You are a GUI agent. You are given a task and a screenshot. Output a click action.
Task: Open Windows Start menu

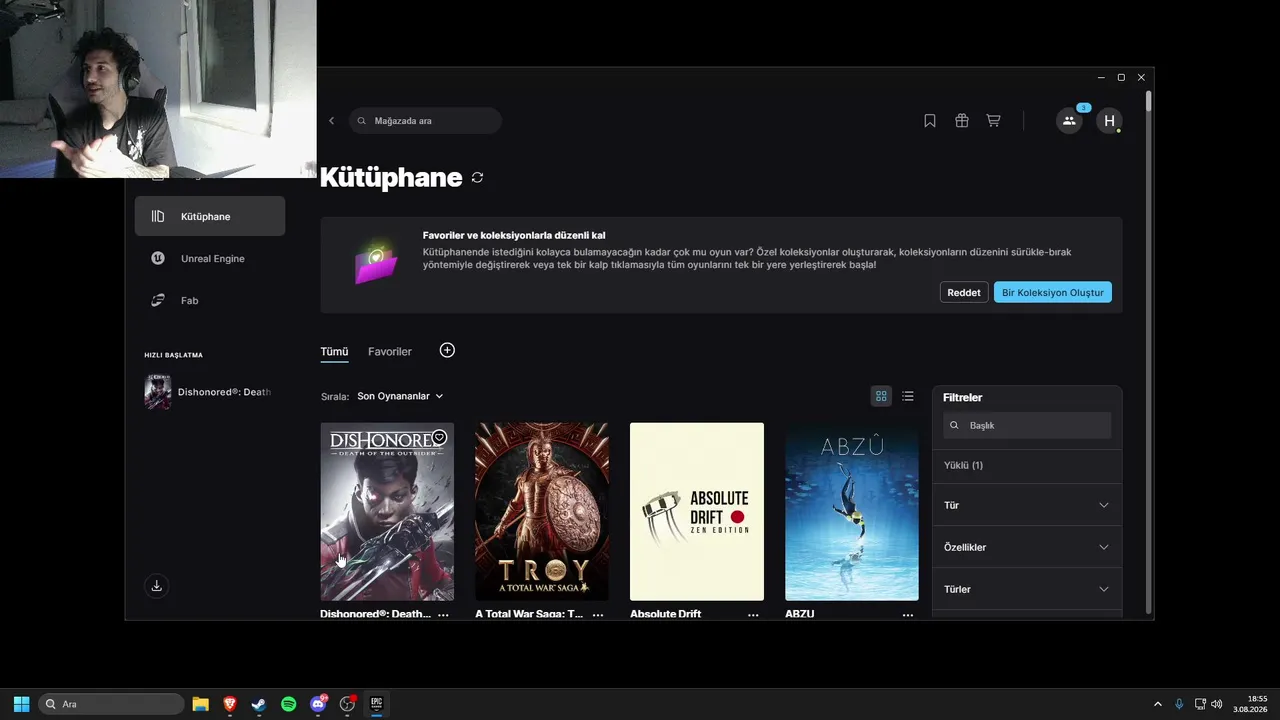[x=21, y=704]
